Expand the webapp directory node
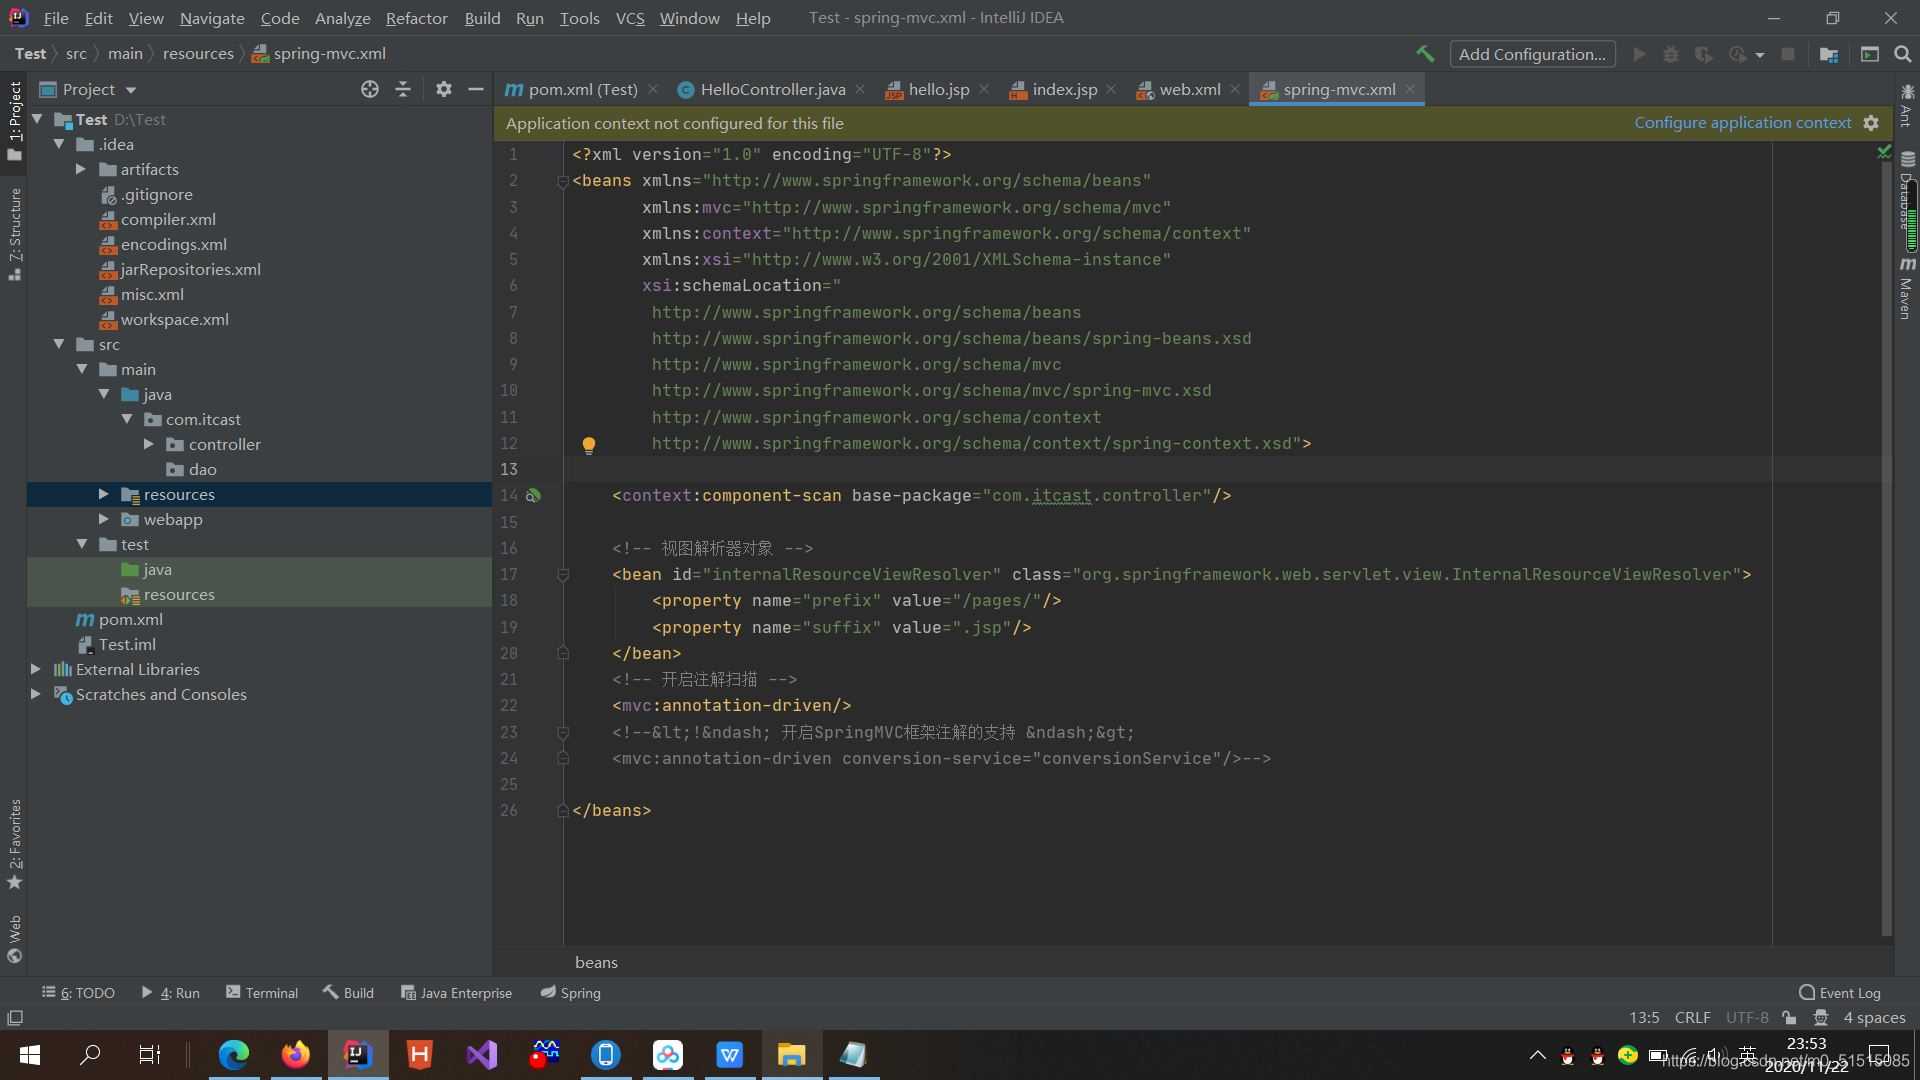Image resolution: width=1920 pixels, height=1080 pixels. tap(103, 518)
